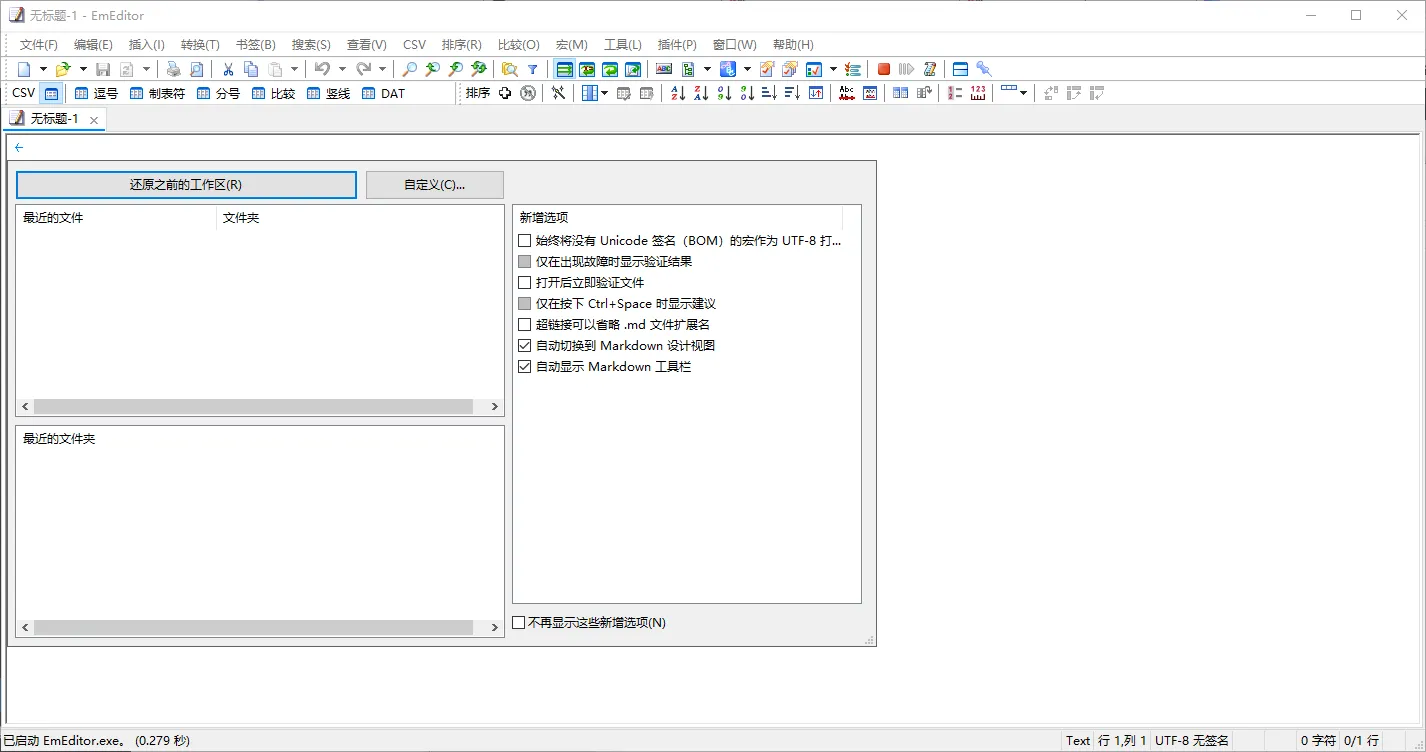Uncheck 自动显示 Markdown 工具栏
1426x752 pixels.
[x=524, y=366]
